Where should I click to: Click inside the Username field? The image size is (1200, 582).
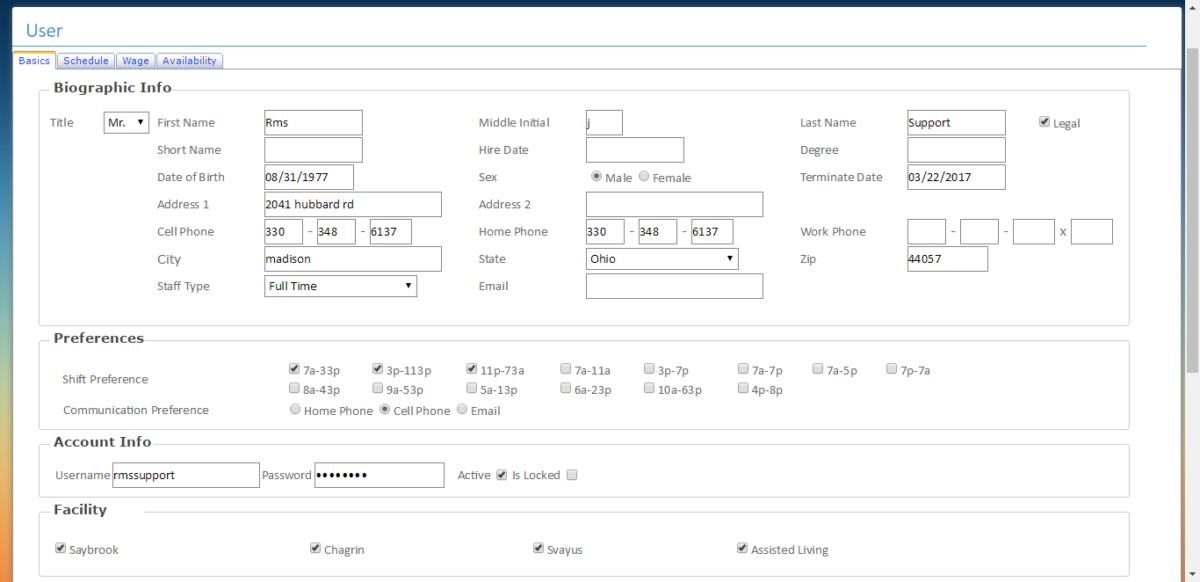(x=185, y=475)
